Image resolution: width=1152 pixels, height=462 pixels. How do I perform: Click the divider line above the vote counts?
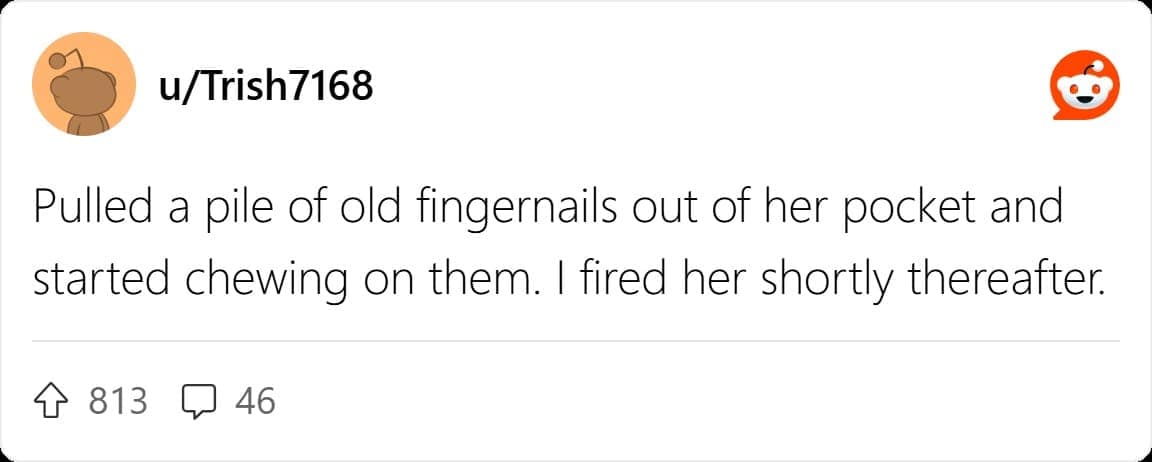tap(575, 341)
